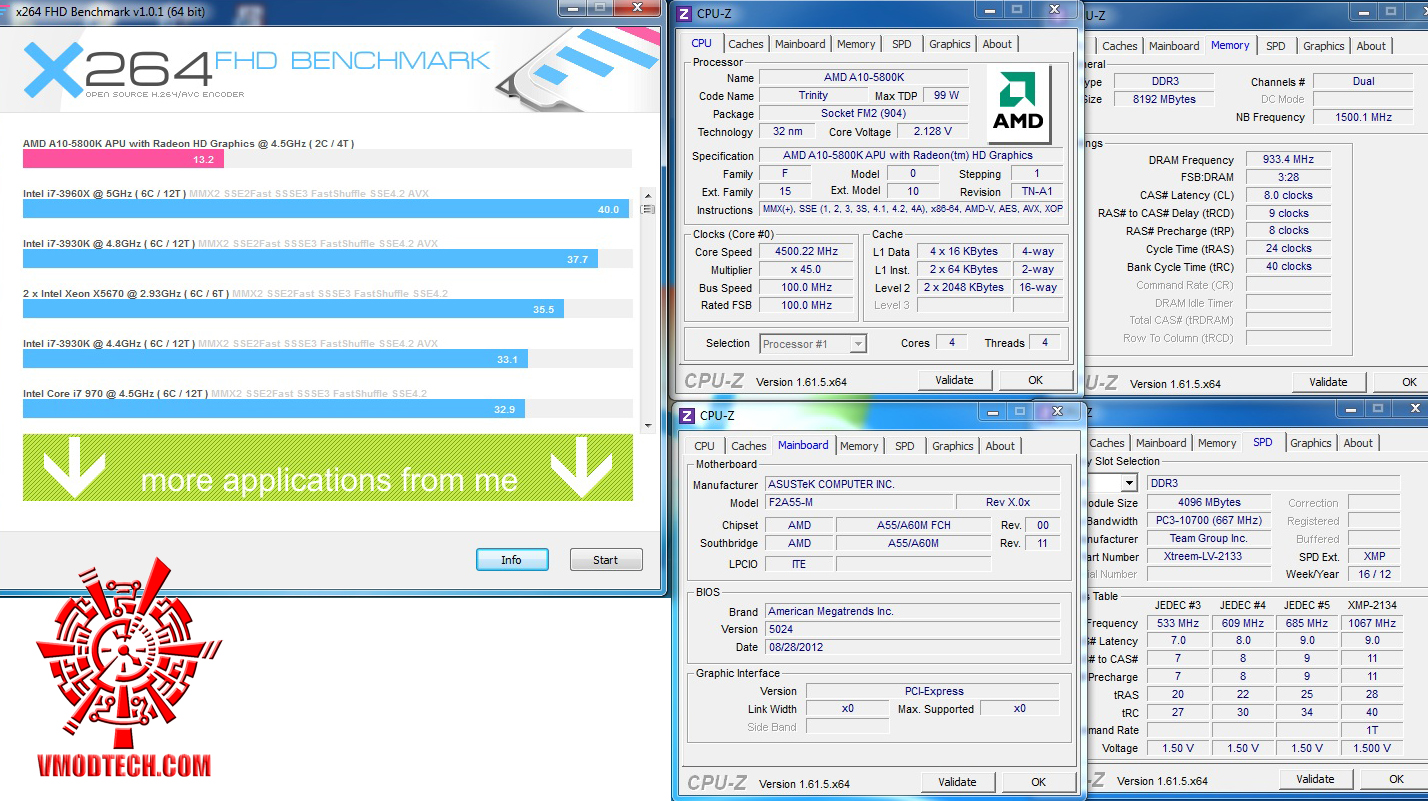Switch to CPU tab in the motherboard CPU-Z window
The height and width of the screenshot is (801, 1428).
pyautogui.click(x=705, y=446)
